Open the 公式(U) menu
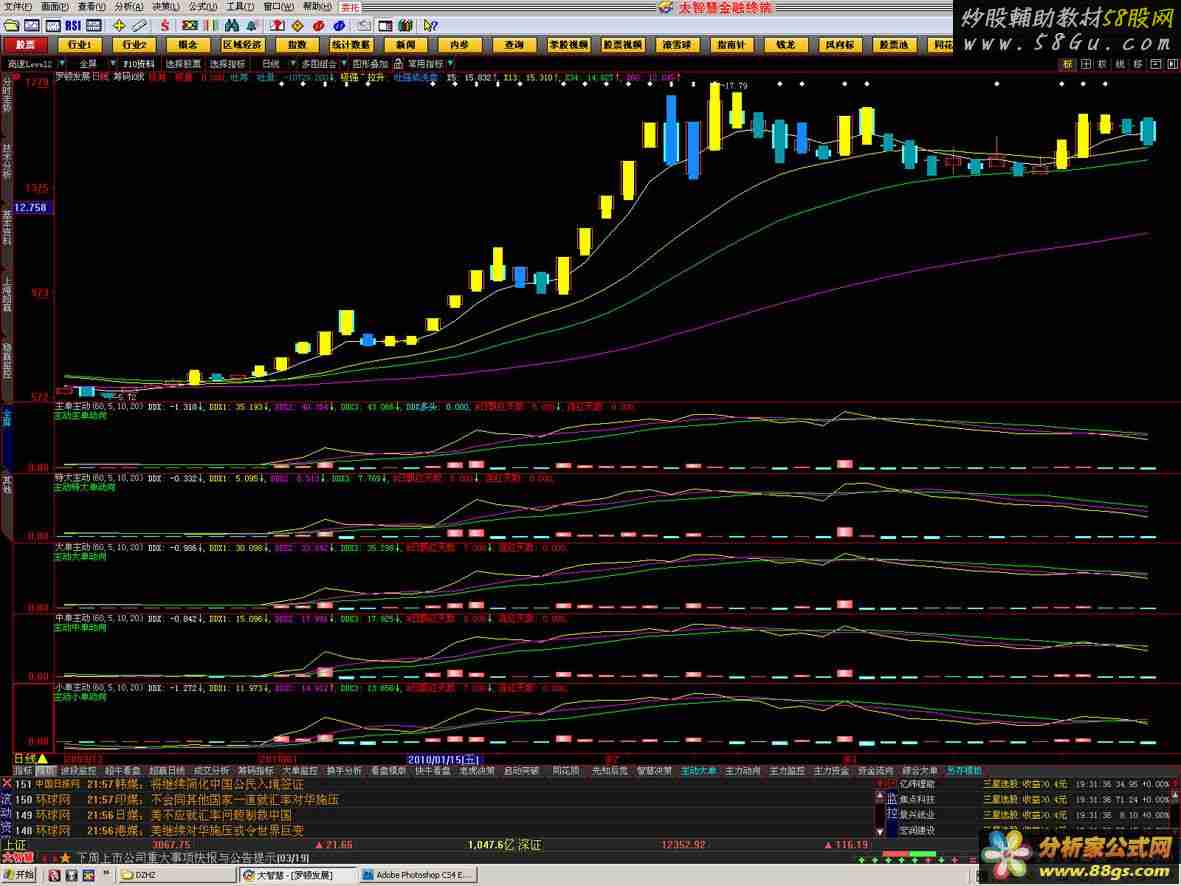This screenshot has height=886, width=1181. (202, 7)
